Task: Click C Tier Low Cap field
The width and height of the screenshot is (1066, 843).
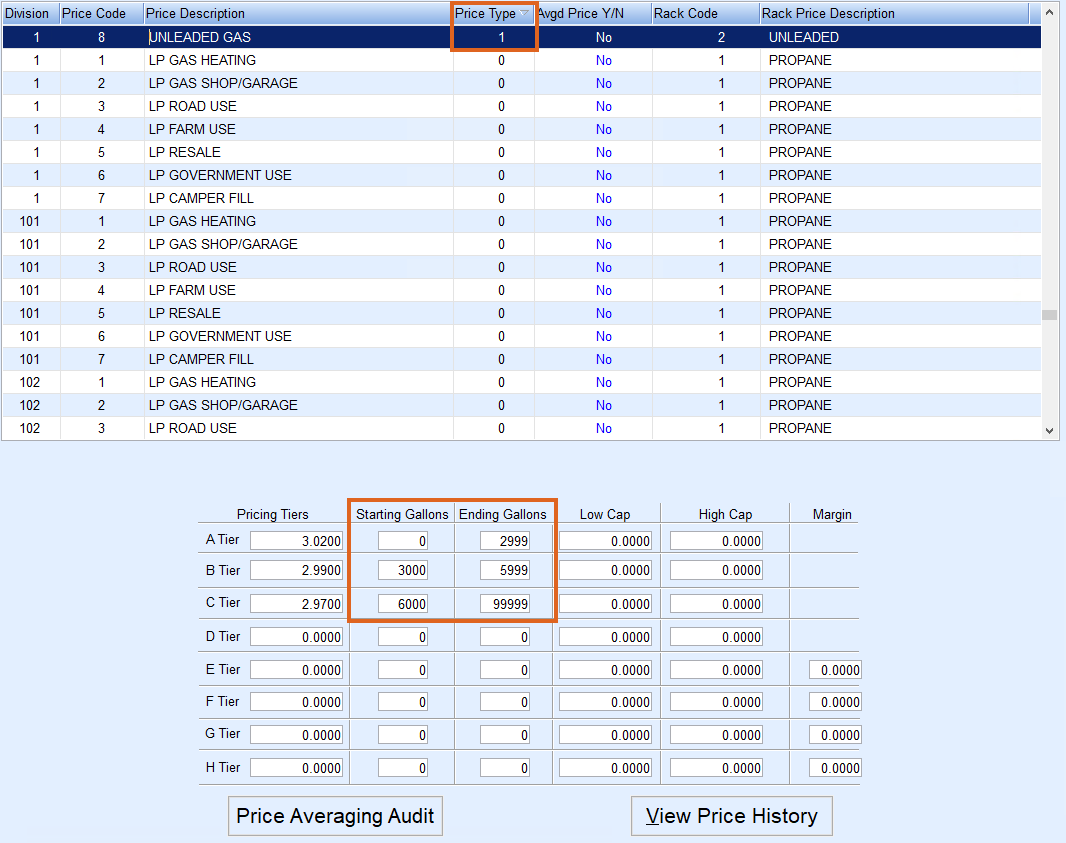Action: coord(605,603)
